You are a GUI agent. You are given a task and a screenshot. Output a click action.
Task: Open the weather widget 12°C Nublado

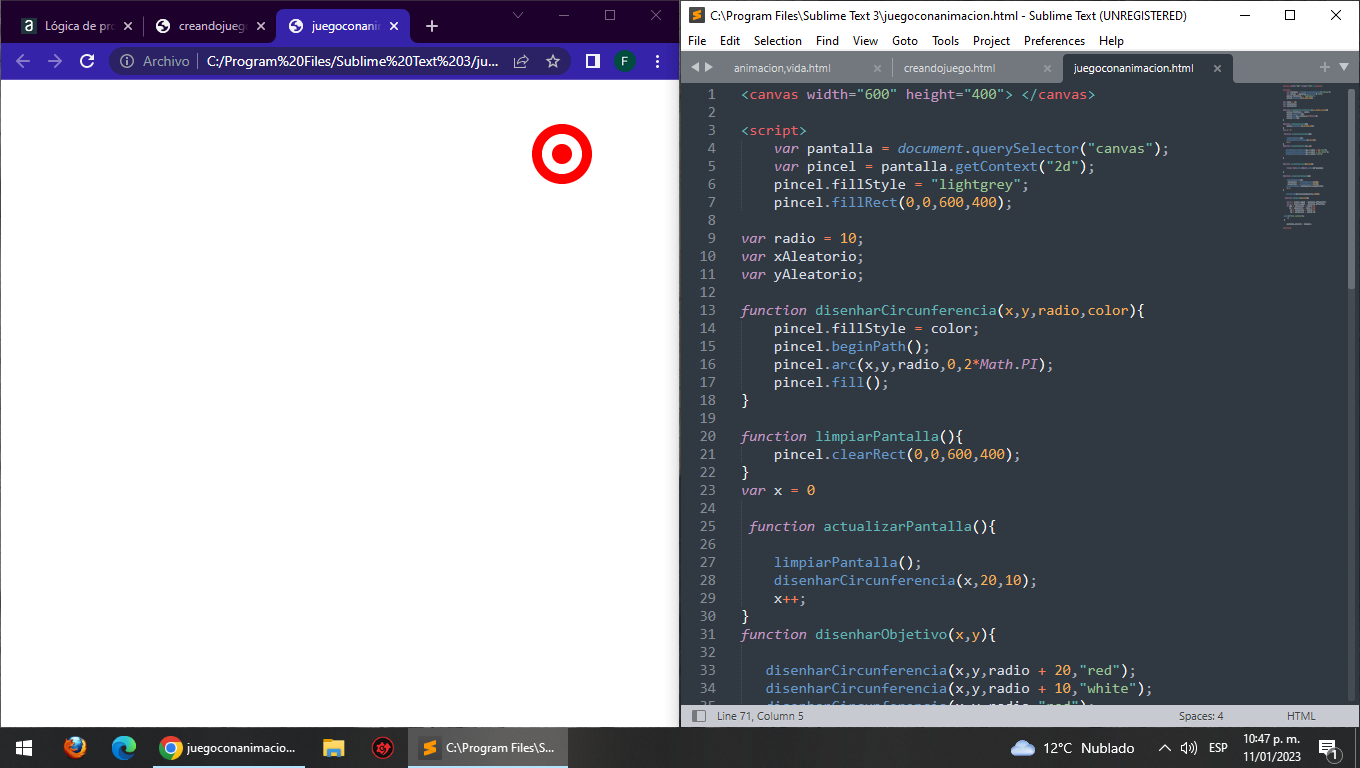[1073, 748]
